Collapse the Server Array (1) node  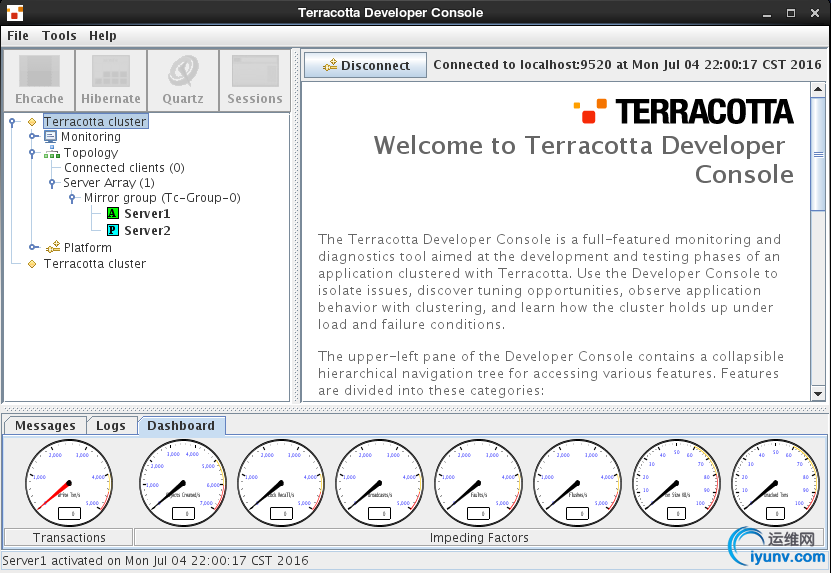pos(51,183)
